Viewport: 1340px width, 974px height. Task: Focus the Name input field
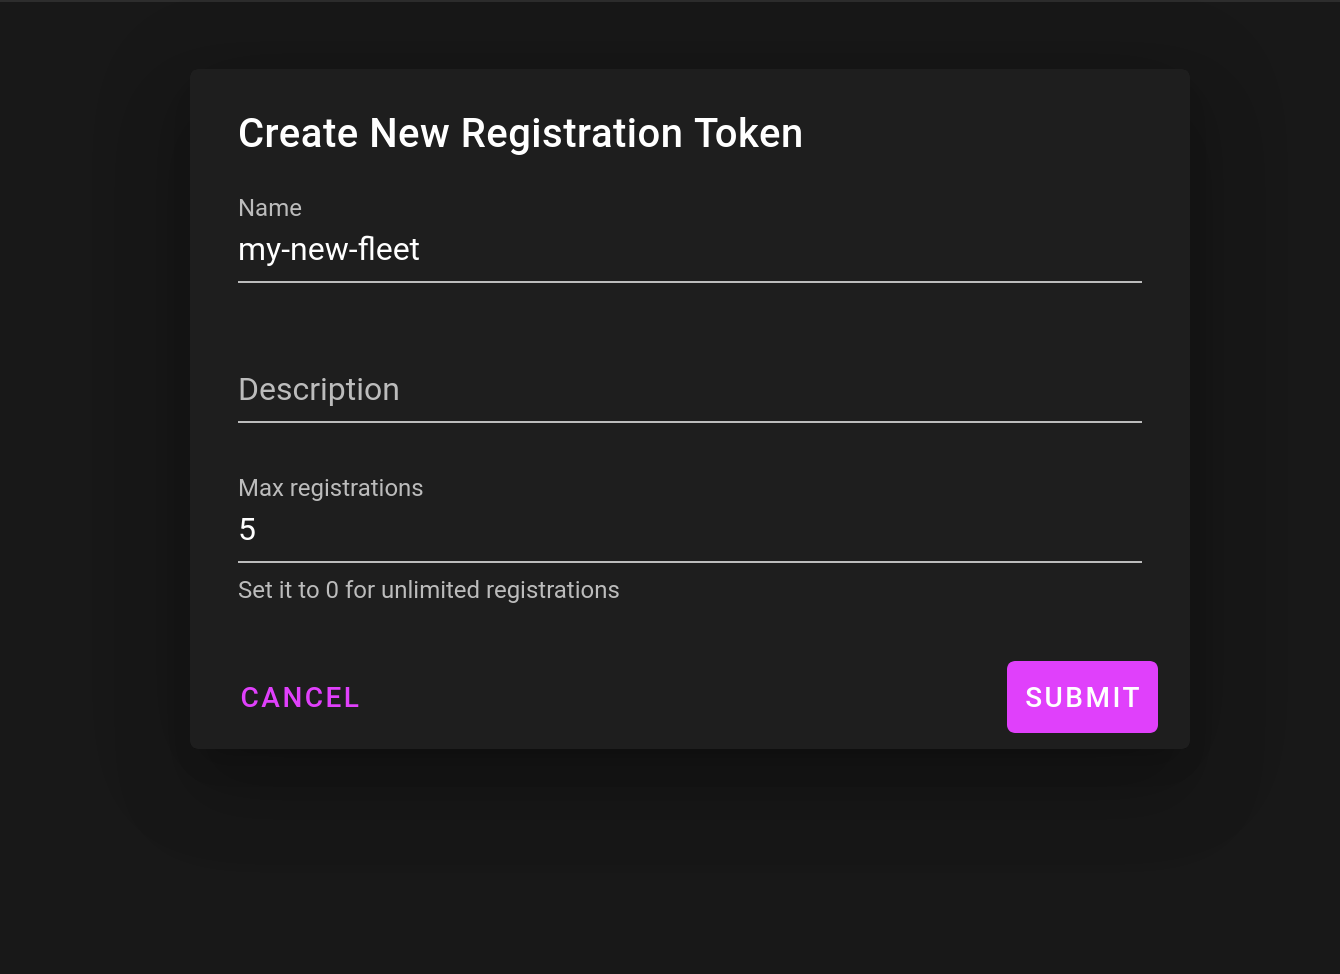point(689,250)
